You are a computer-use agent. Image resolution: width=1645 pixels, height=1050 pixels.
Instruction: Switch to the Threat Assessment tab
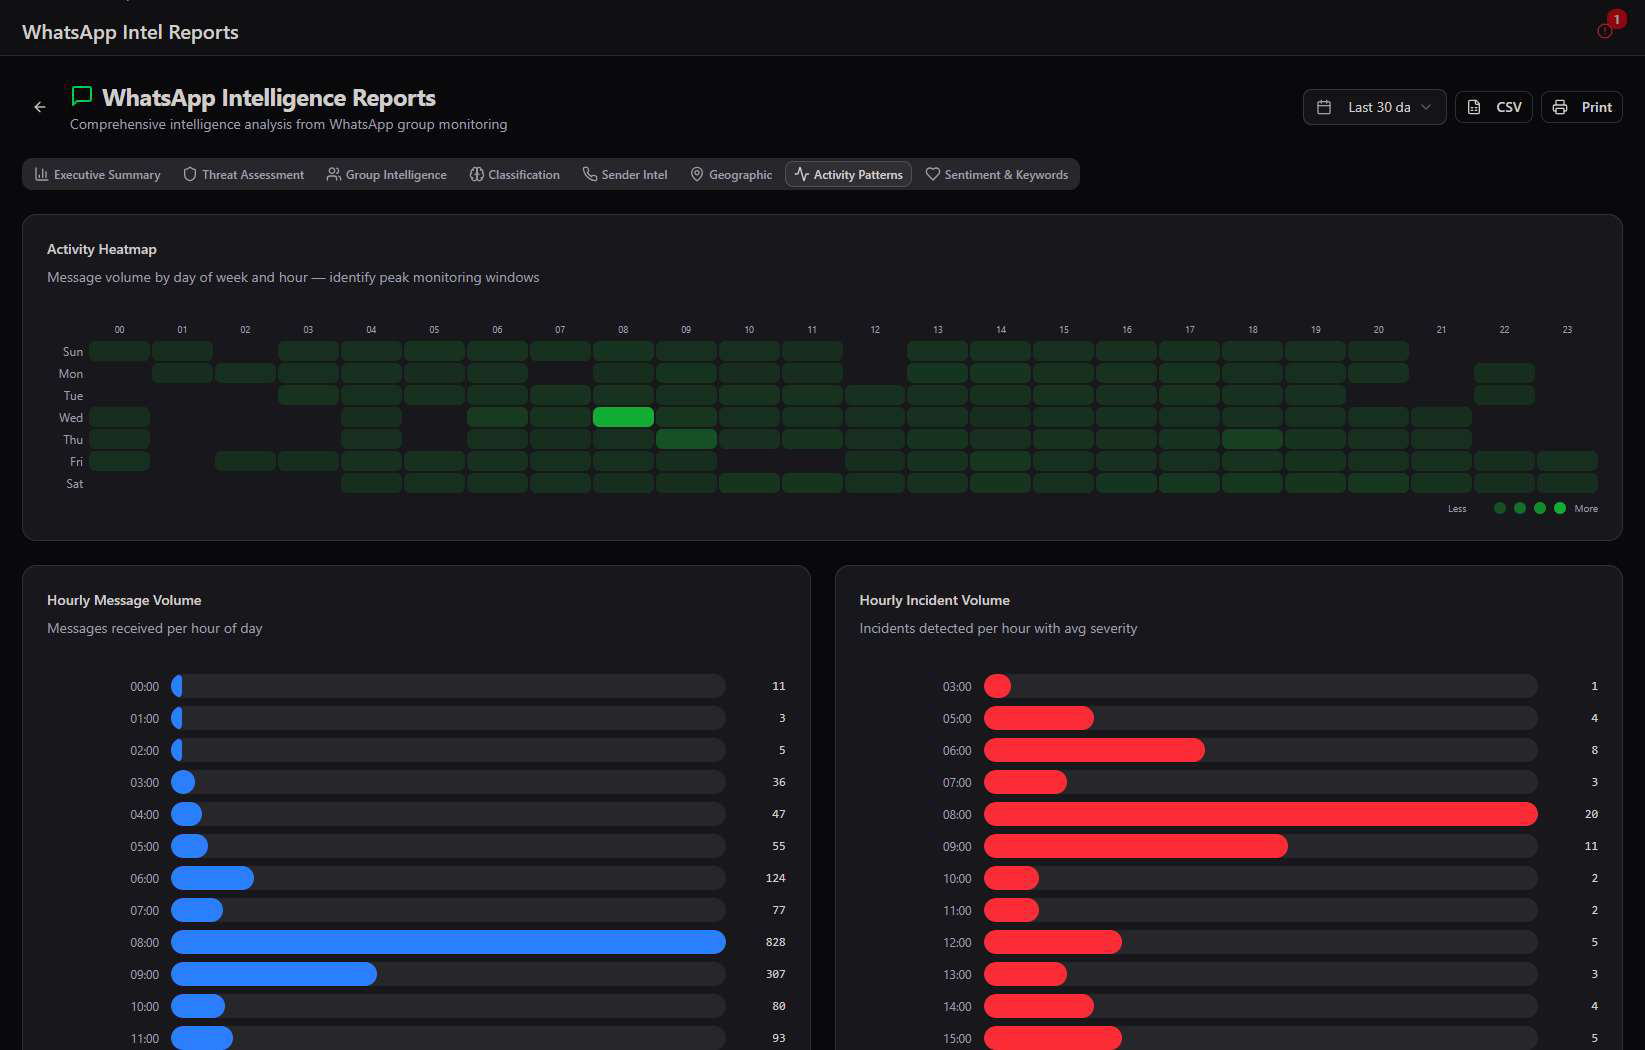click(x=244, y=174)
